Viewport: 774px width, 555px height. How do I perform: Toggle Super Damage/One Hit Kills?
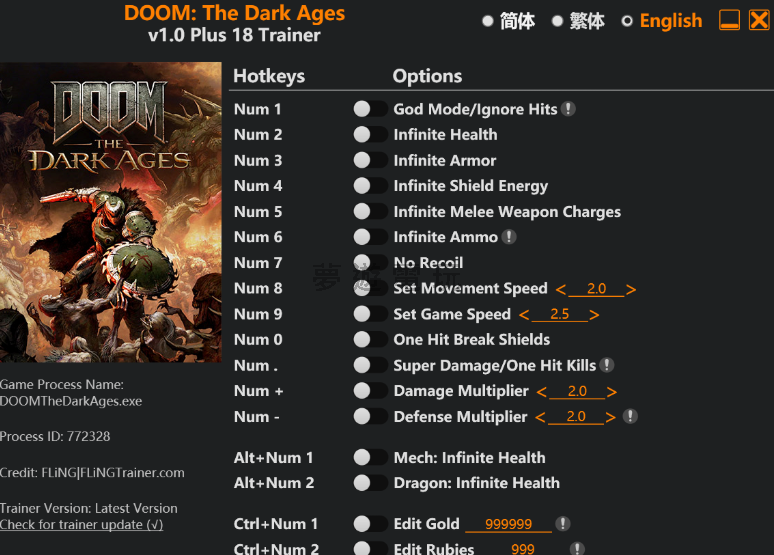point(370,365)
